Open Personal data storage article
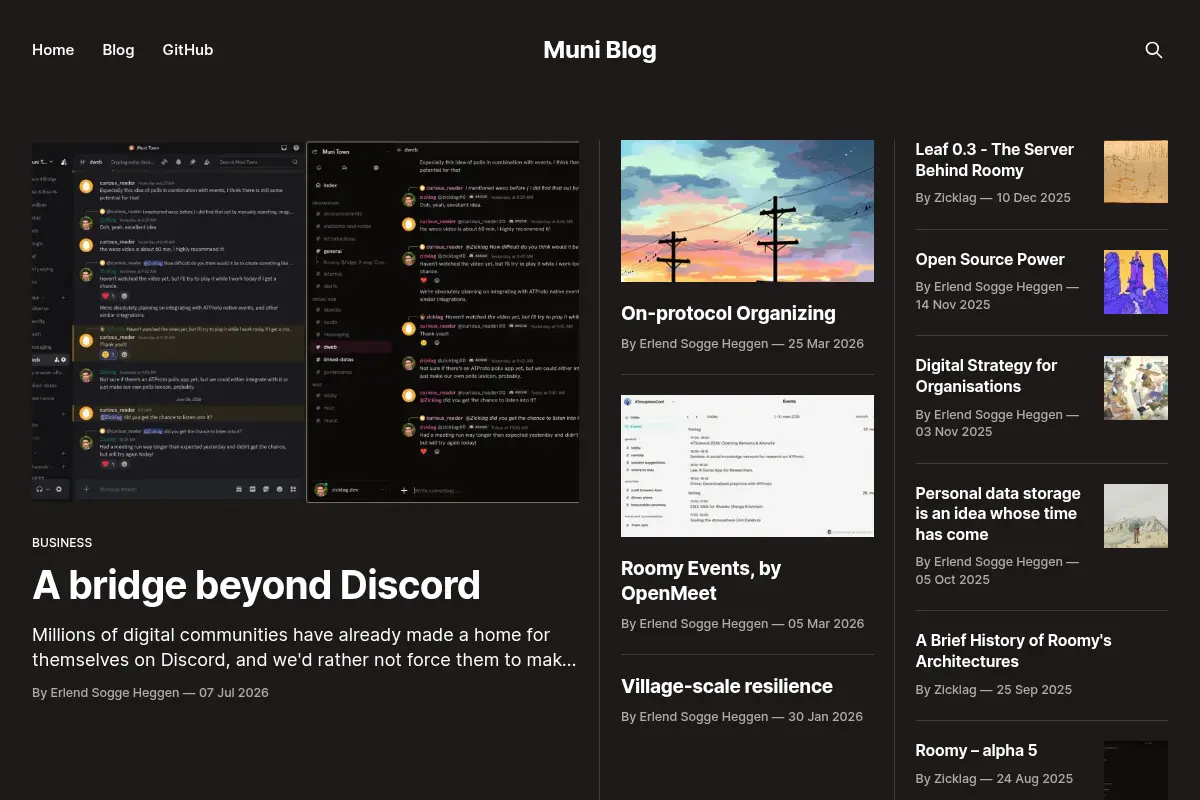Screen dimensions: 1200x800 coord(998,514)
